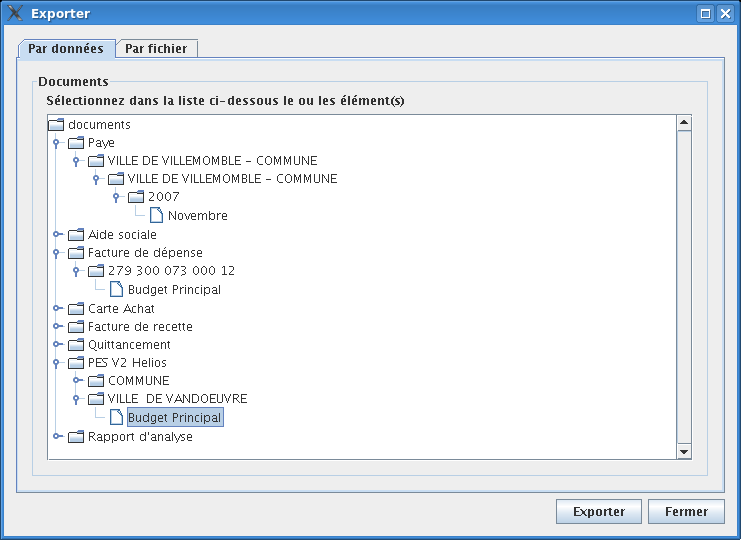Click the scrollbar down arrow
This screenshot has width=741, height=540.
pos(684,451)
